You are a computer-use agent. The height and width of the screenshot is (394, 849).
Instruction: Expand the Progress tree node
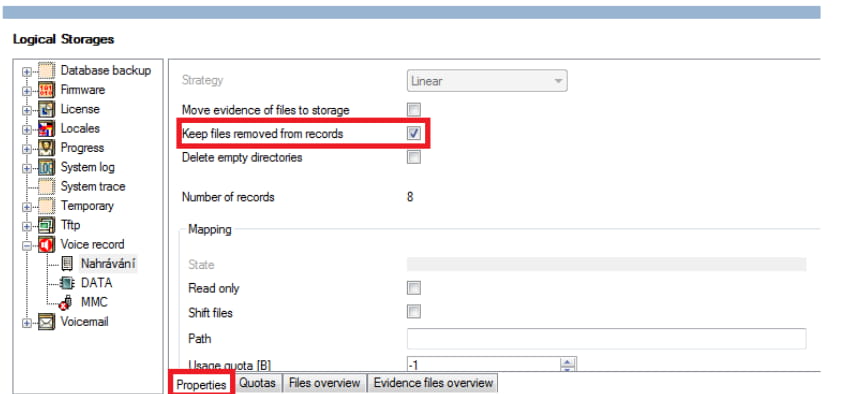click(x=27, y=149)
